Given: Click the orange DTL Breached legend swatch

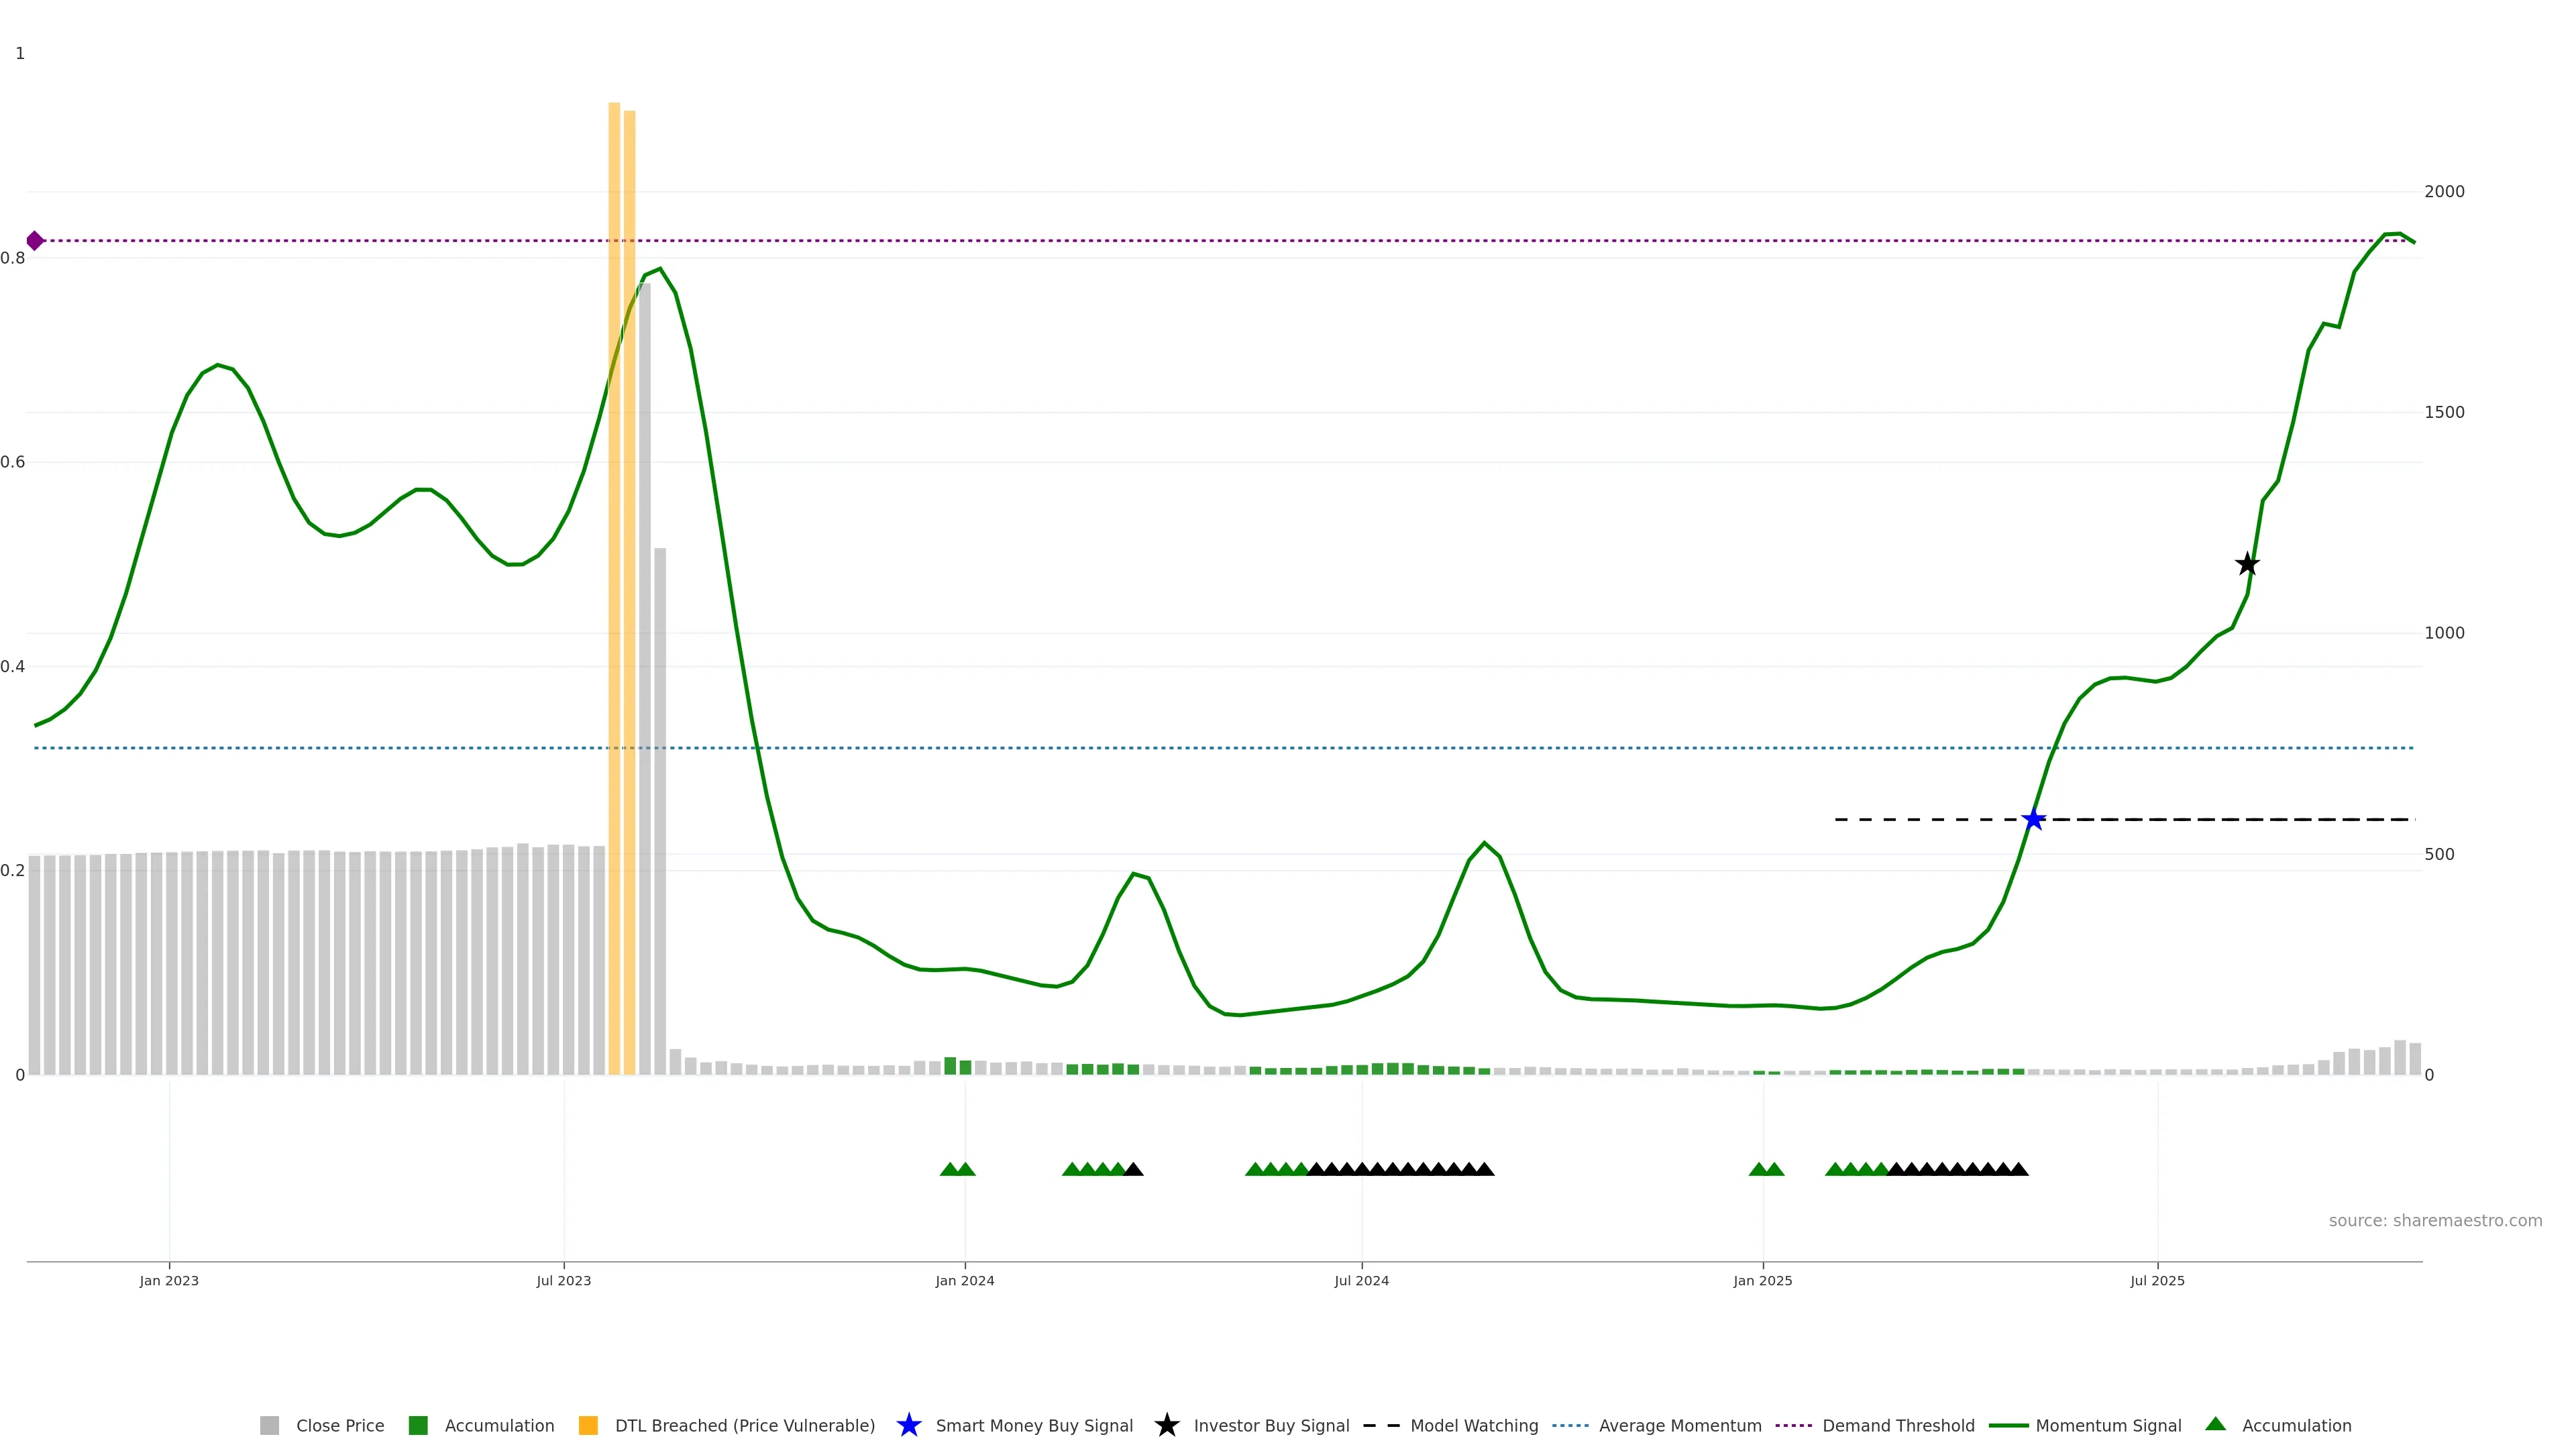Looking at the screenshot, I should pos(588,1425).
